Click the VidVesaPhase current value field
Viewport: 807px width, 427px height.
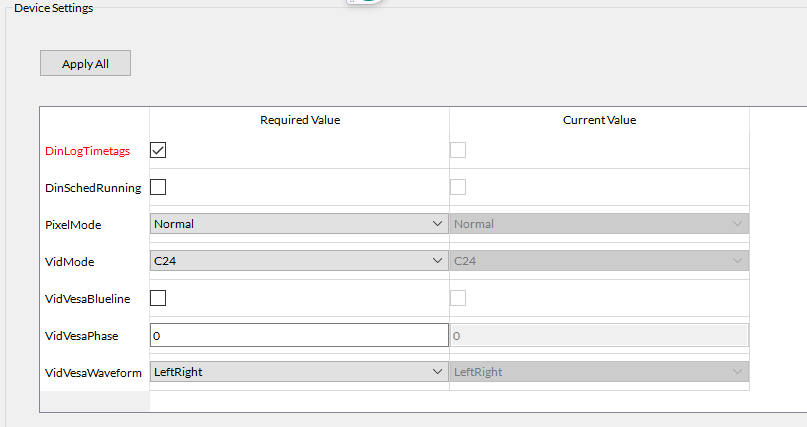click(x=598, y=335)
